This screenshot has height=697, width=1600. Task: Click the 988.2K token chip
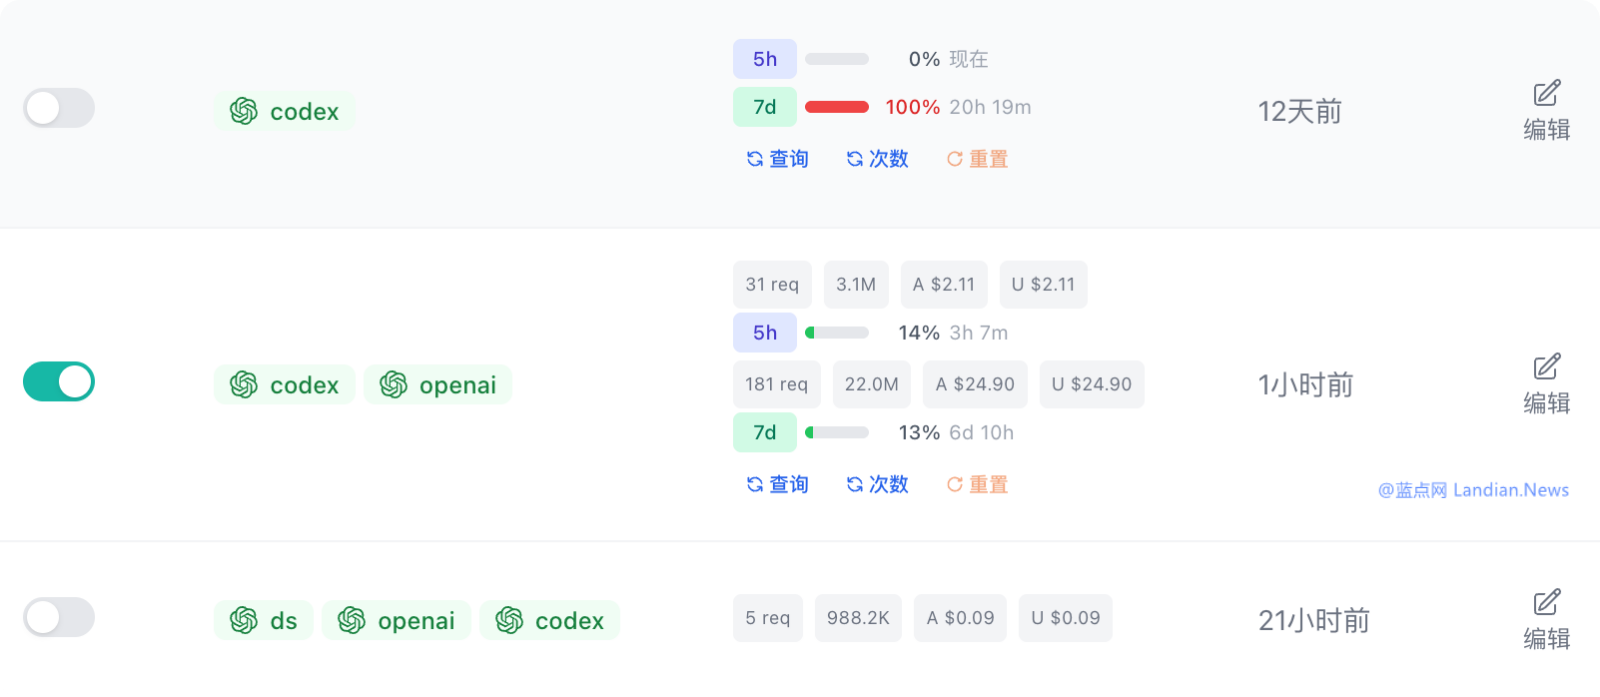[x=858, y=618]
